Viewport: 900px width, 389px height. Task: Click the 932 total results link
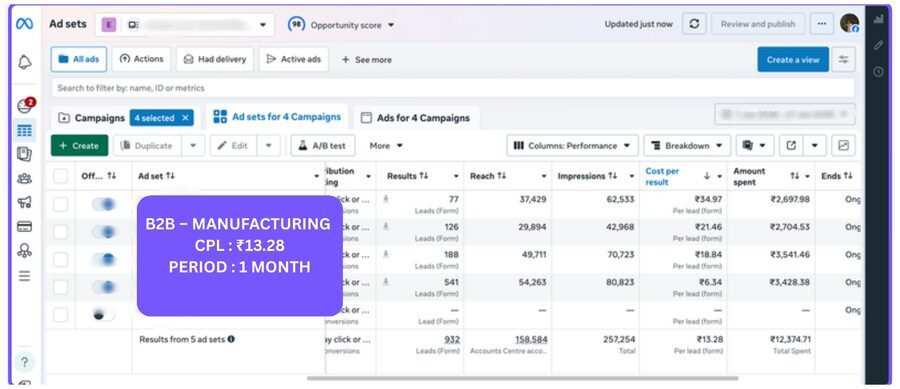click(x=452, y=340)
